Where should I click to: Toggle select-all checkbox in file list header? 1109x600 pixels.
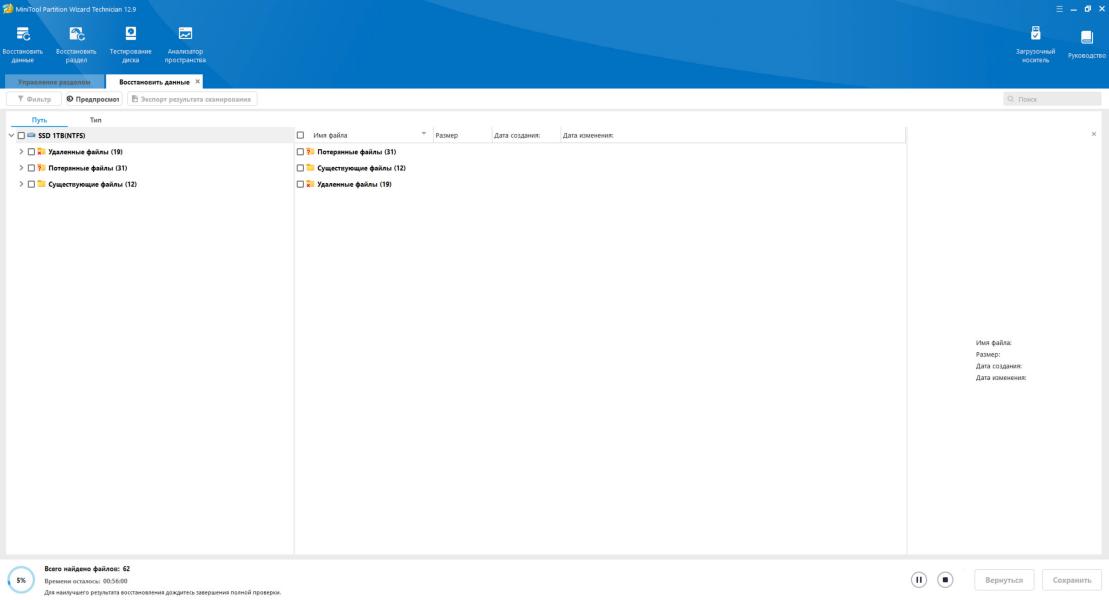pos(300,135)
